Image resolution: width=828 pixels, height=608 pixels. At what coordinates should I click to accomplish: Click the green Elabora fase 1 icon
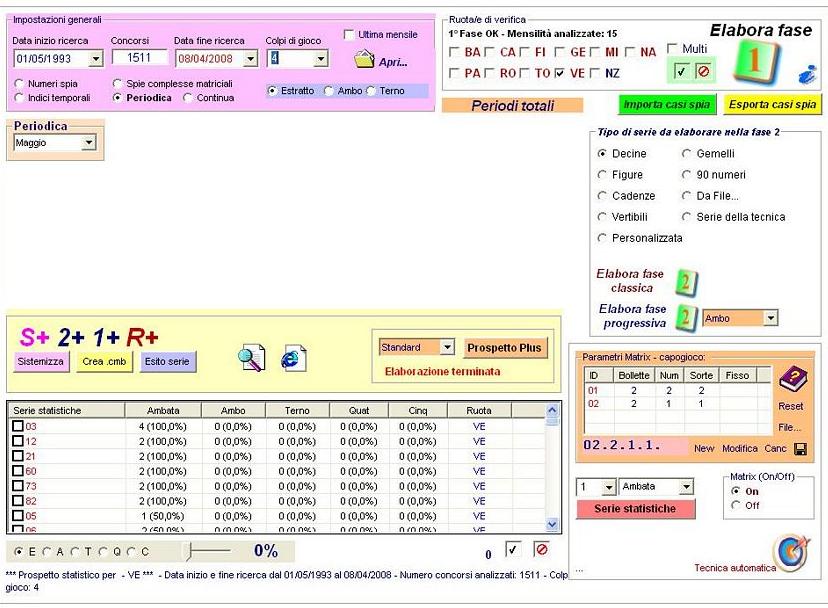(x=755, y=61)
